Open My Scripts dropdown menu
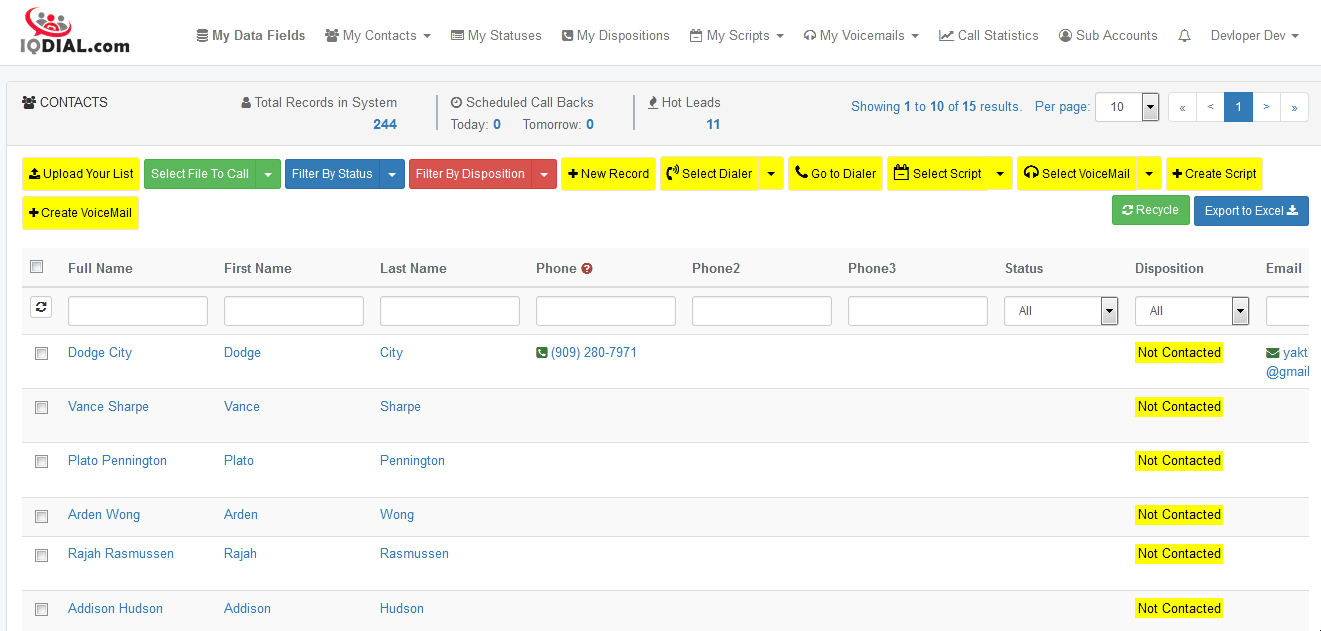 click(x=737, y=35)
